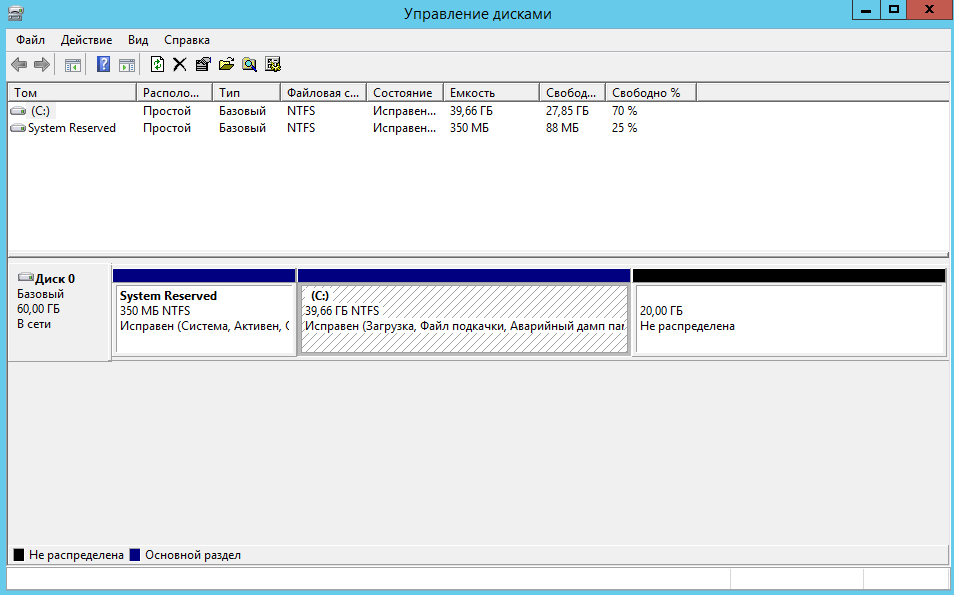Click the last toolbar settings icon

coord(272,64)
